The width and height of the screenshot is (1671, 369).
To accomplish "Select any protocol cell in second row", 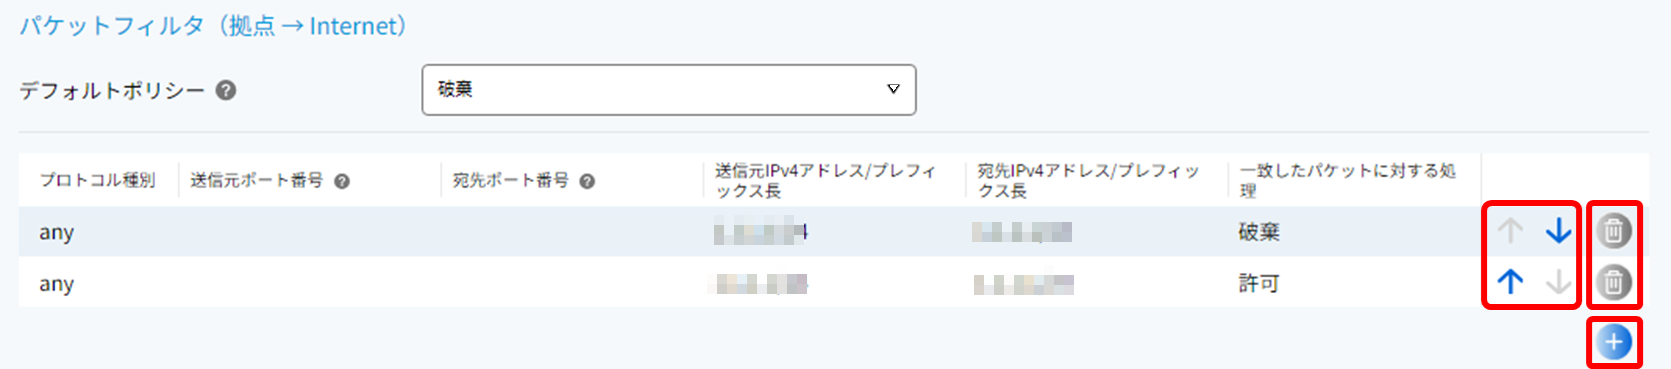I will [57, 284].
